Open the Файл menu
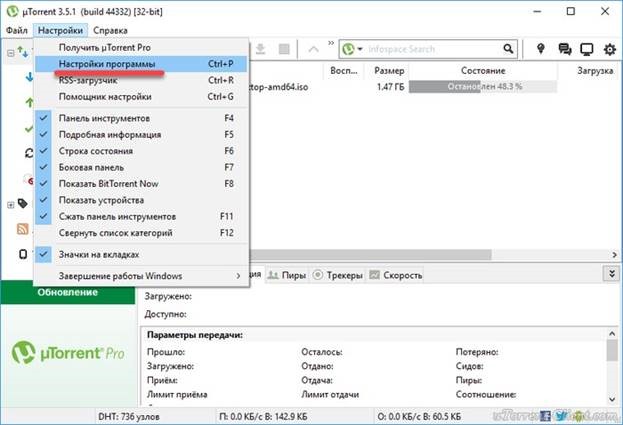Viewport: 623px width, 425px height. click(x=17, y=30)
